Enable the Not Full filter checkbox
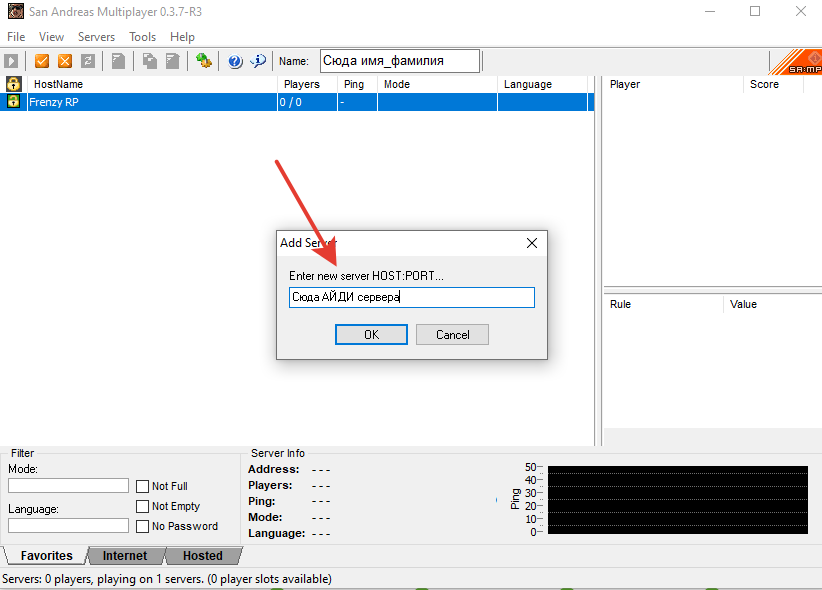Image resolution: width=822 pixels, height=590 pixels. click(x=142, y=486)
